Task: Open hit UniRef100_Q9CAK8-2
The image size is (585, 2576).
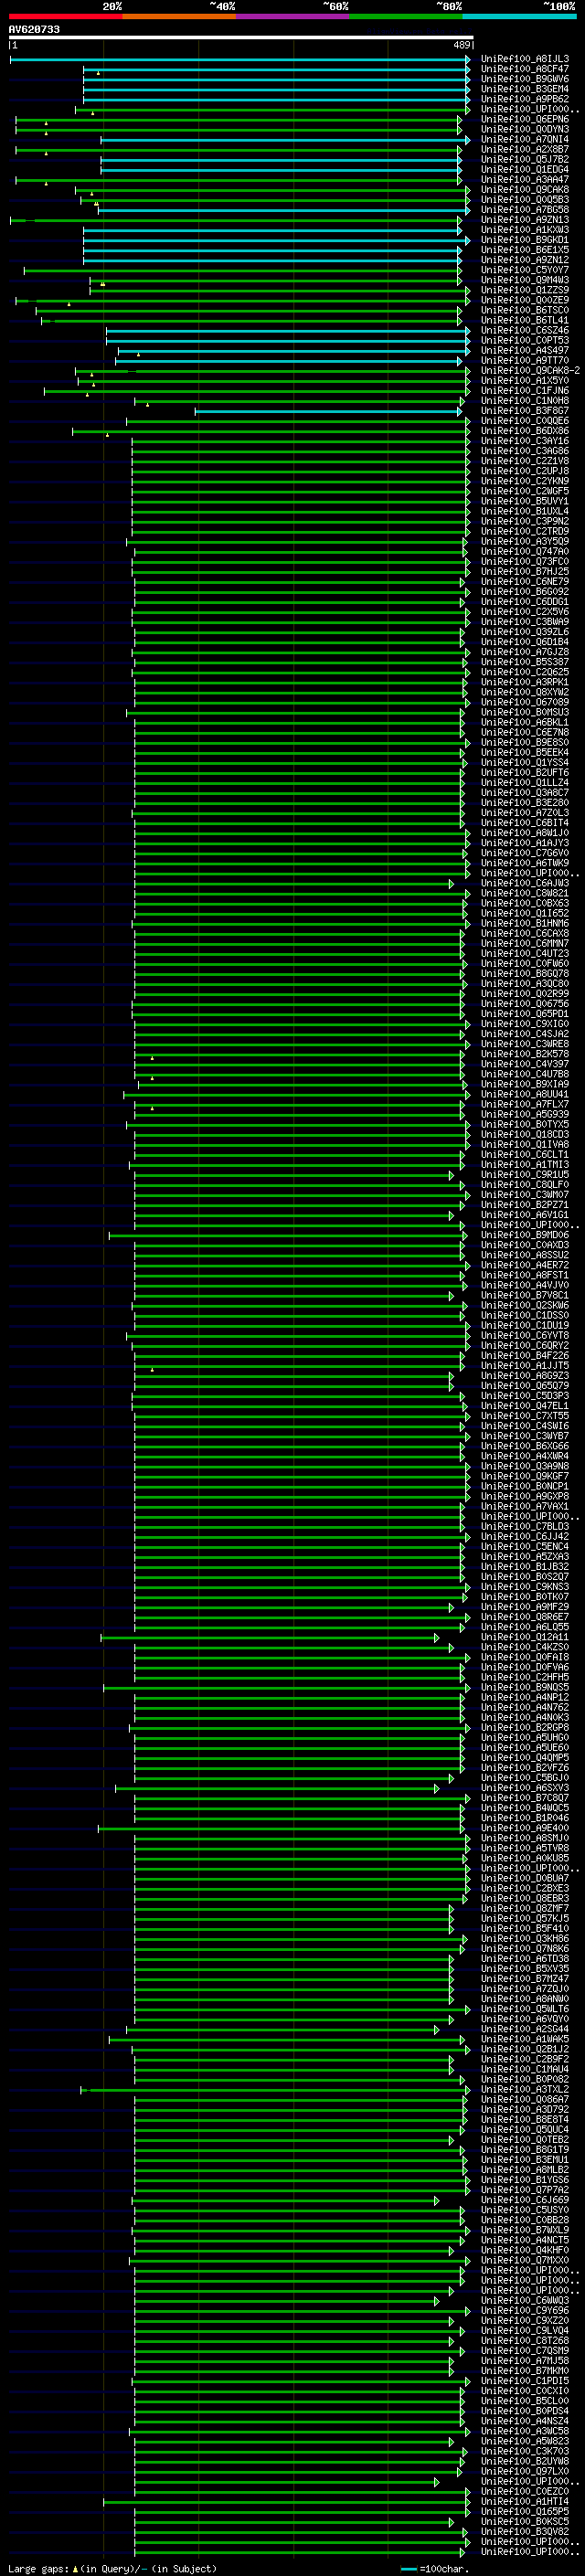Action: 530,370
